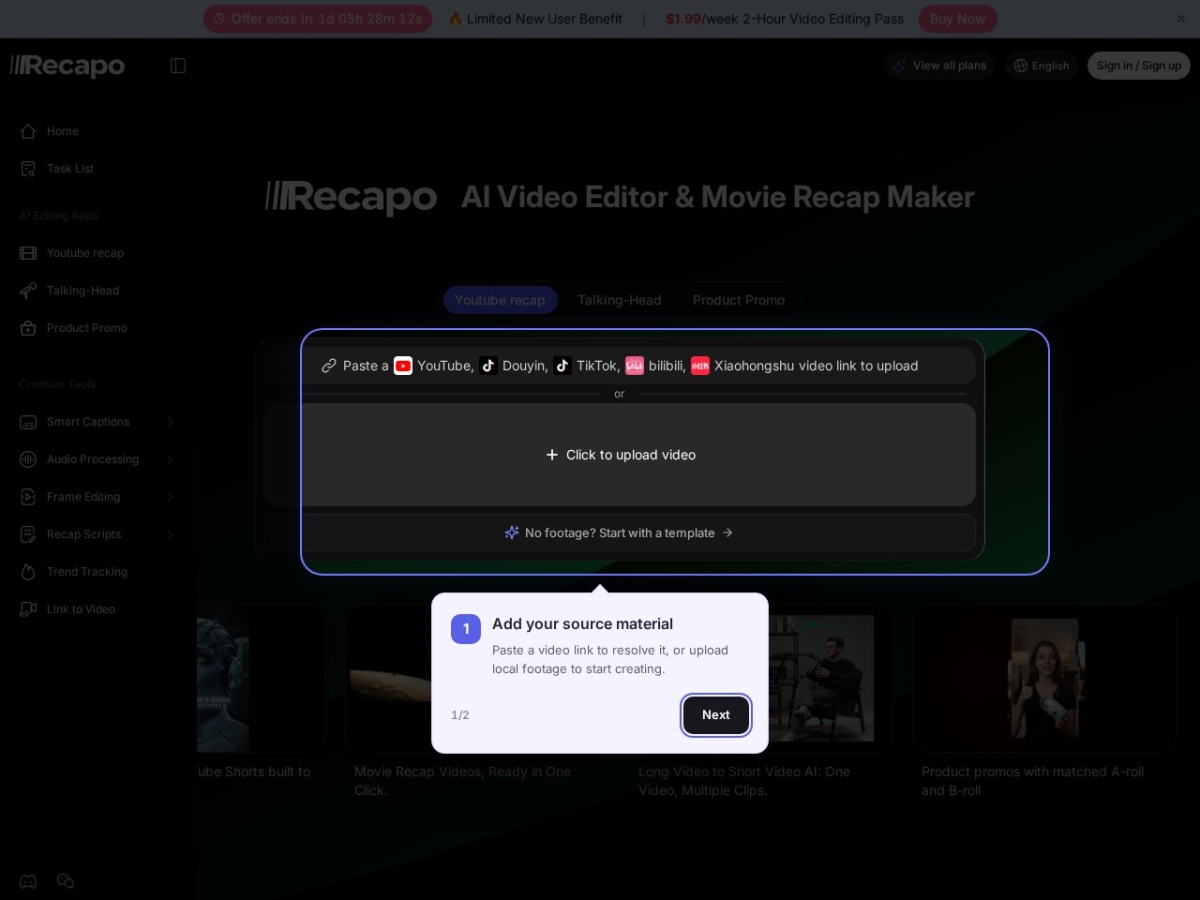Switch to Youtube recap tab
The width and height of the screenshot is (1200, 900).
(x=500, y=300)
